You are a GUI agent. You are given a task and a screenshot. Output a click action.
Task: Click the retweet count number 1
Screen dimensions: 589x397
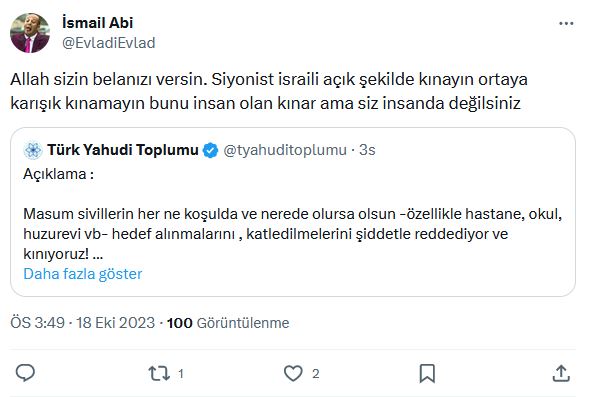pyautogui.click(x=181, y=374)
